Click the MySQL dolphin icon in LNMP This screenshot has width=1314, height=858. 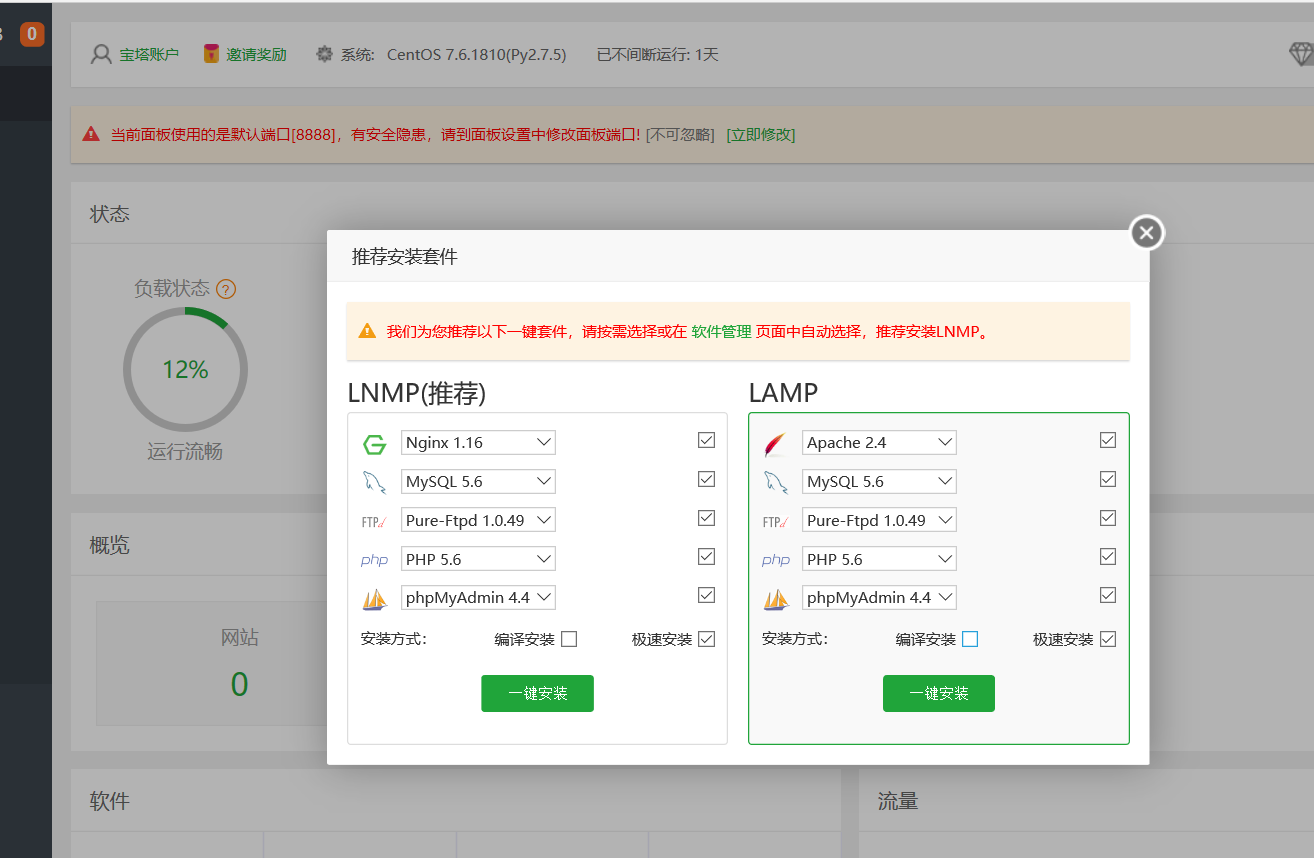click(x=374, y=483)
